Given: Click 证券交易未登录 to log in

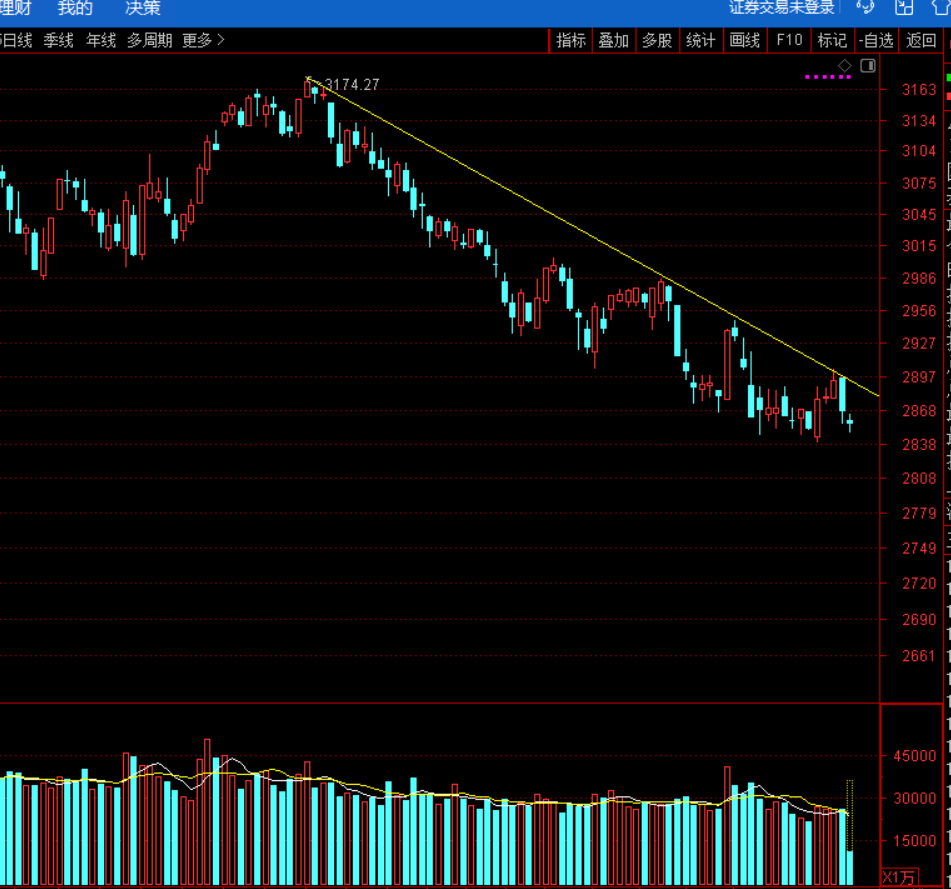Looking at the screenshot, I should (x=782, y=7).
